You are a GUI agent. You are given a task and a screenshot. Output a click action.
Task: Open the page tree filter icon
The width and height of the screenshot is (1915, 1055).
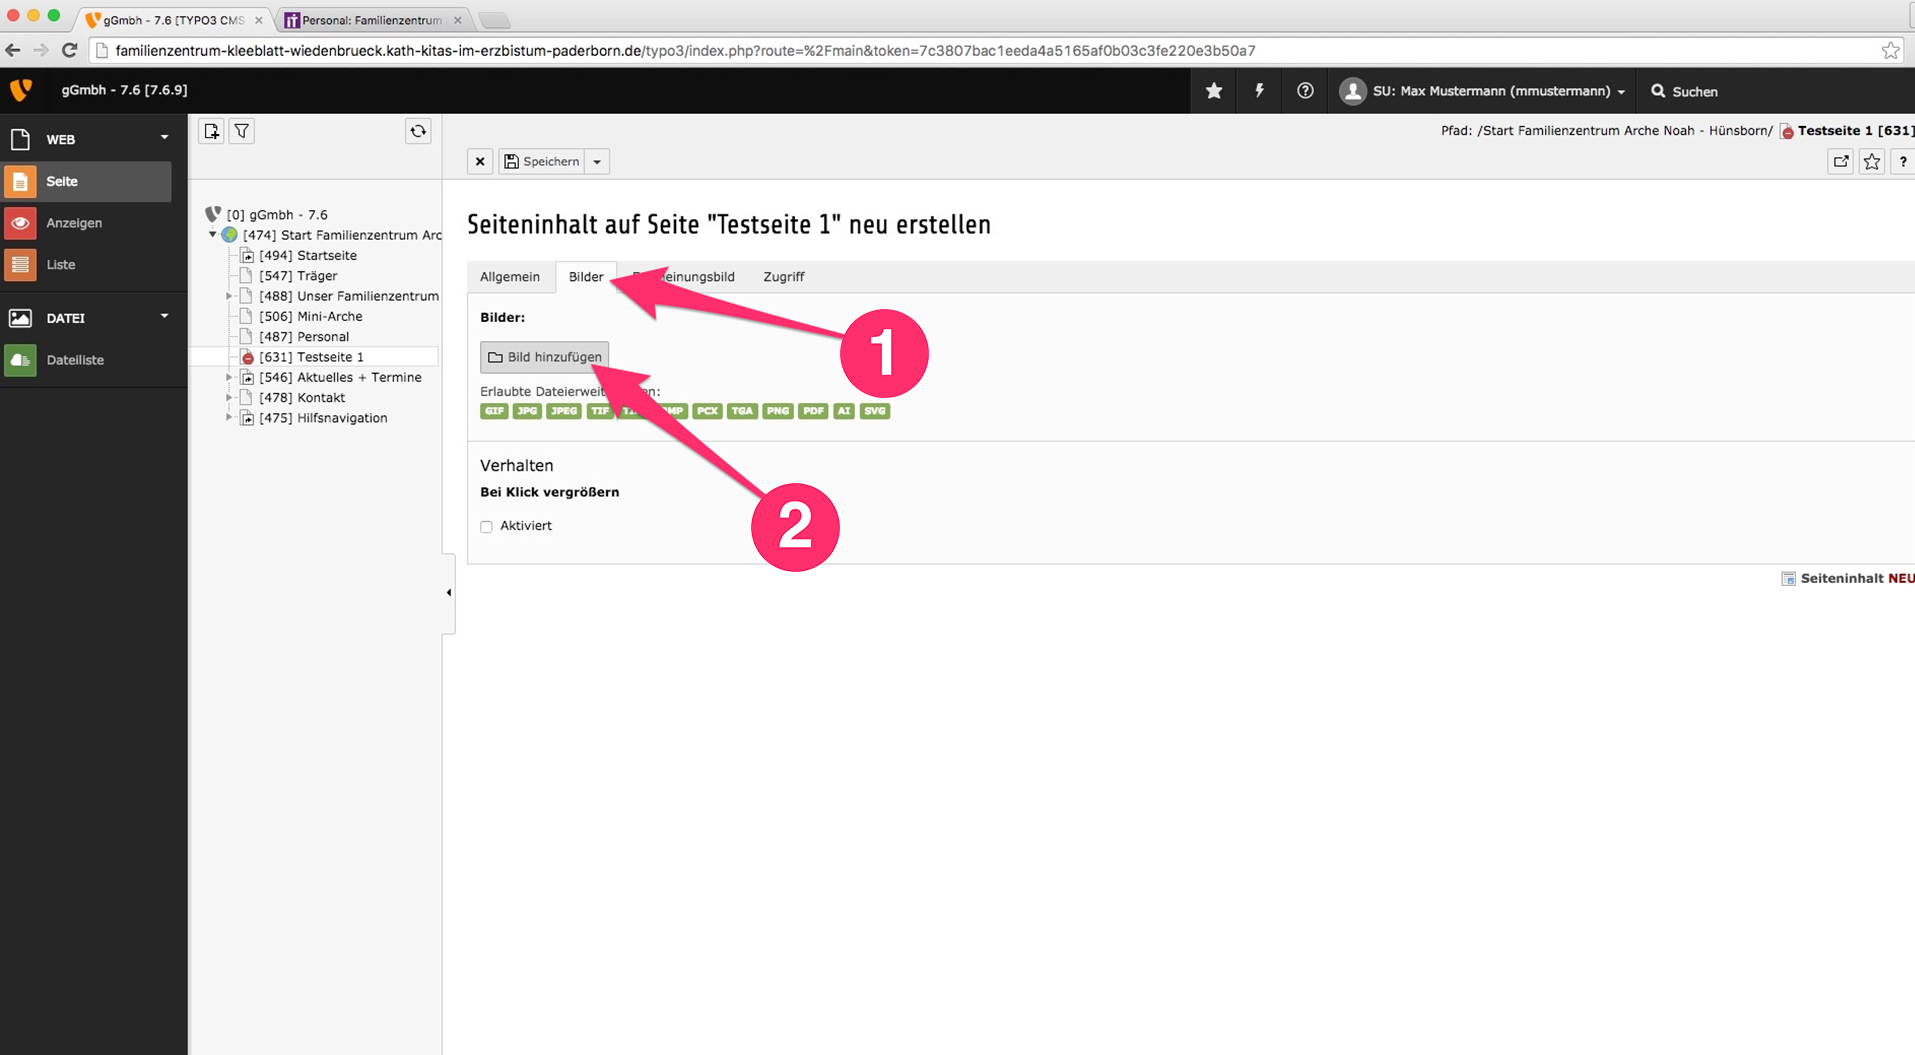(x=242, y=131)
